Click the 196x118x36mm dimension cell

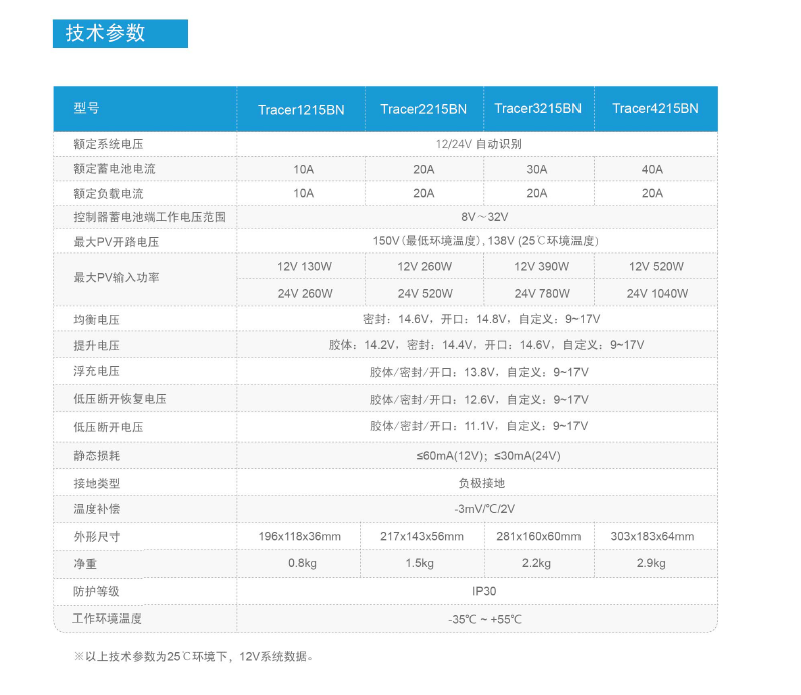(299, 537)
